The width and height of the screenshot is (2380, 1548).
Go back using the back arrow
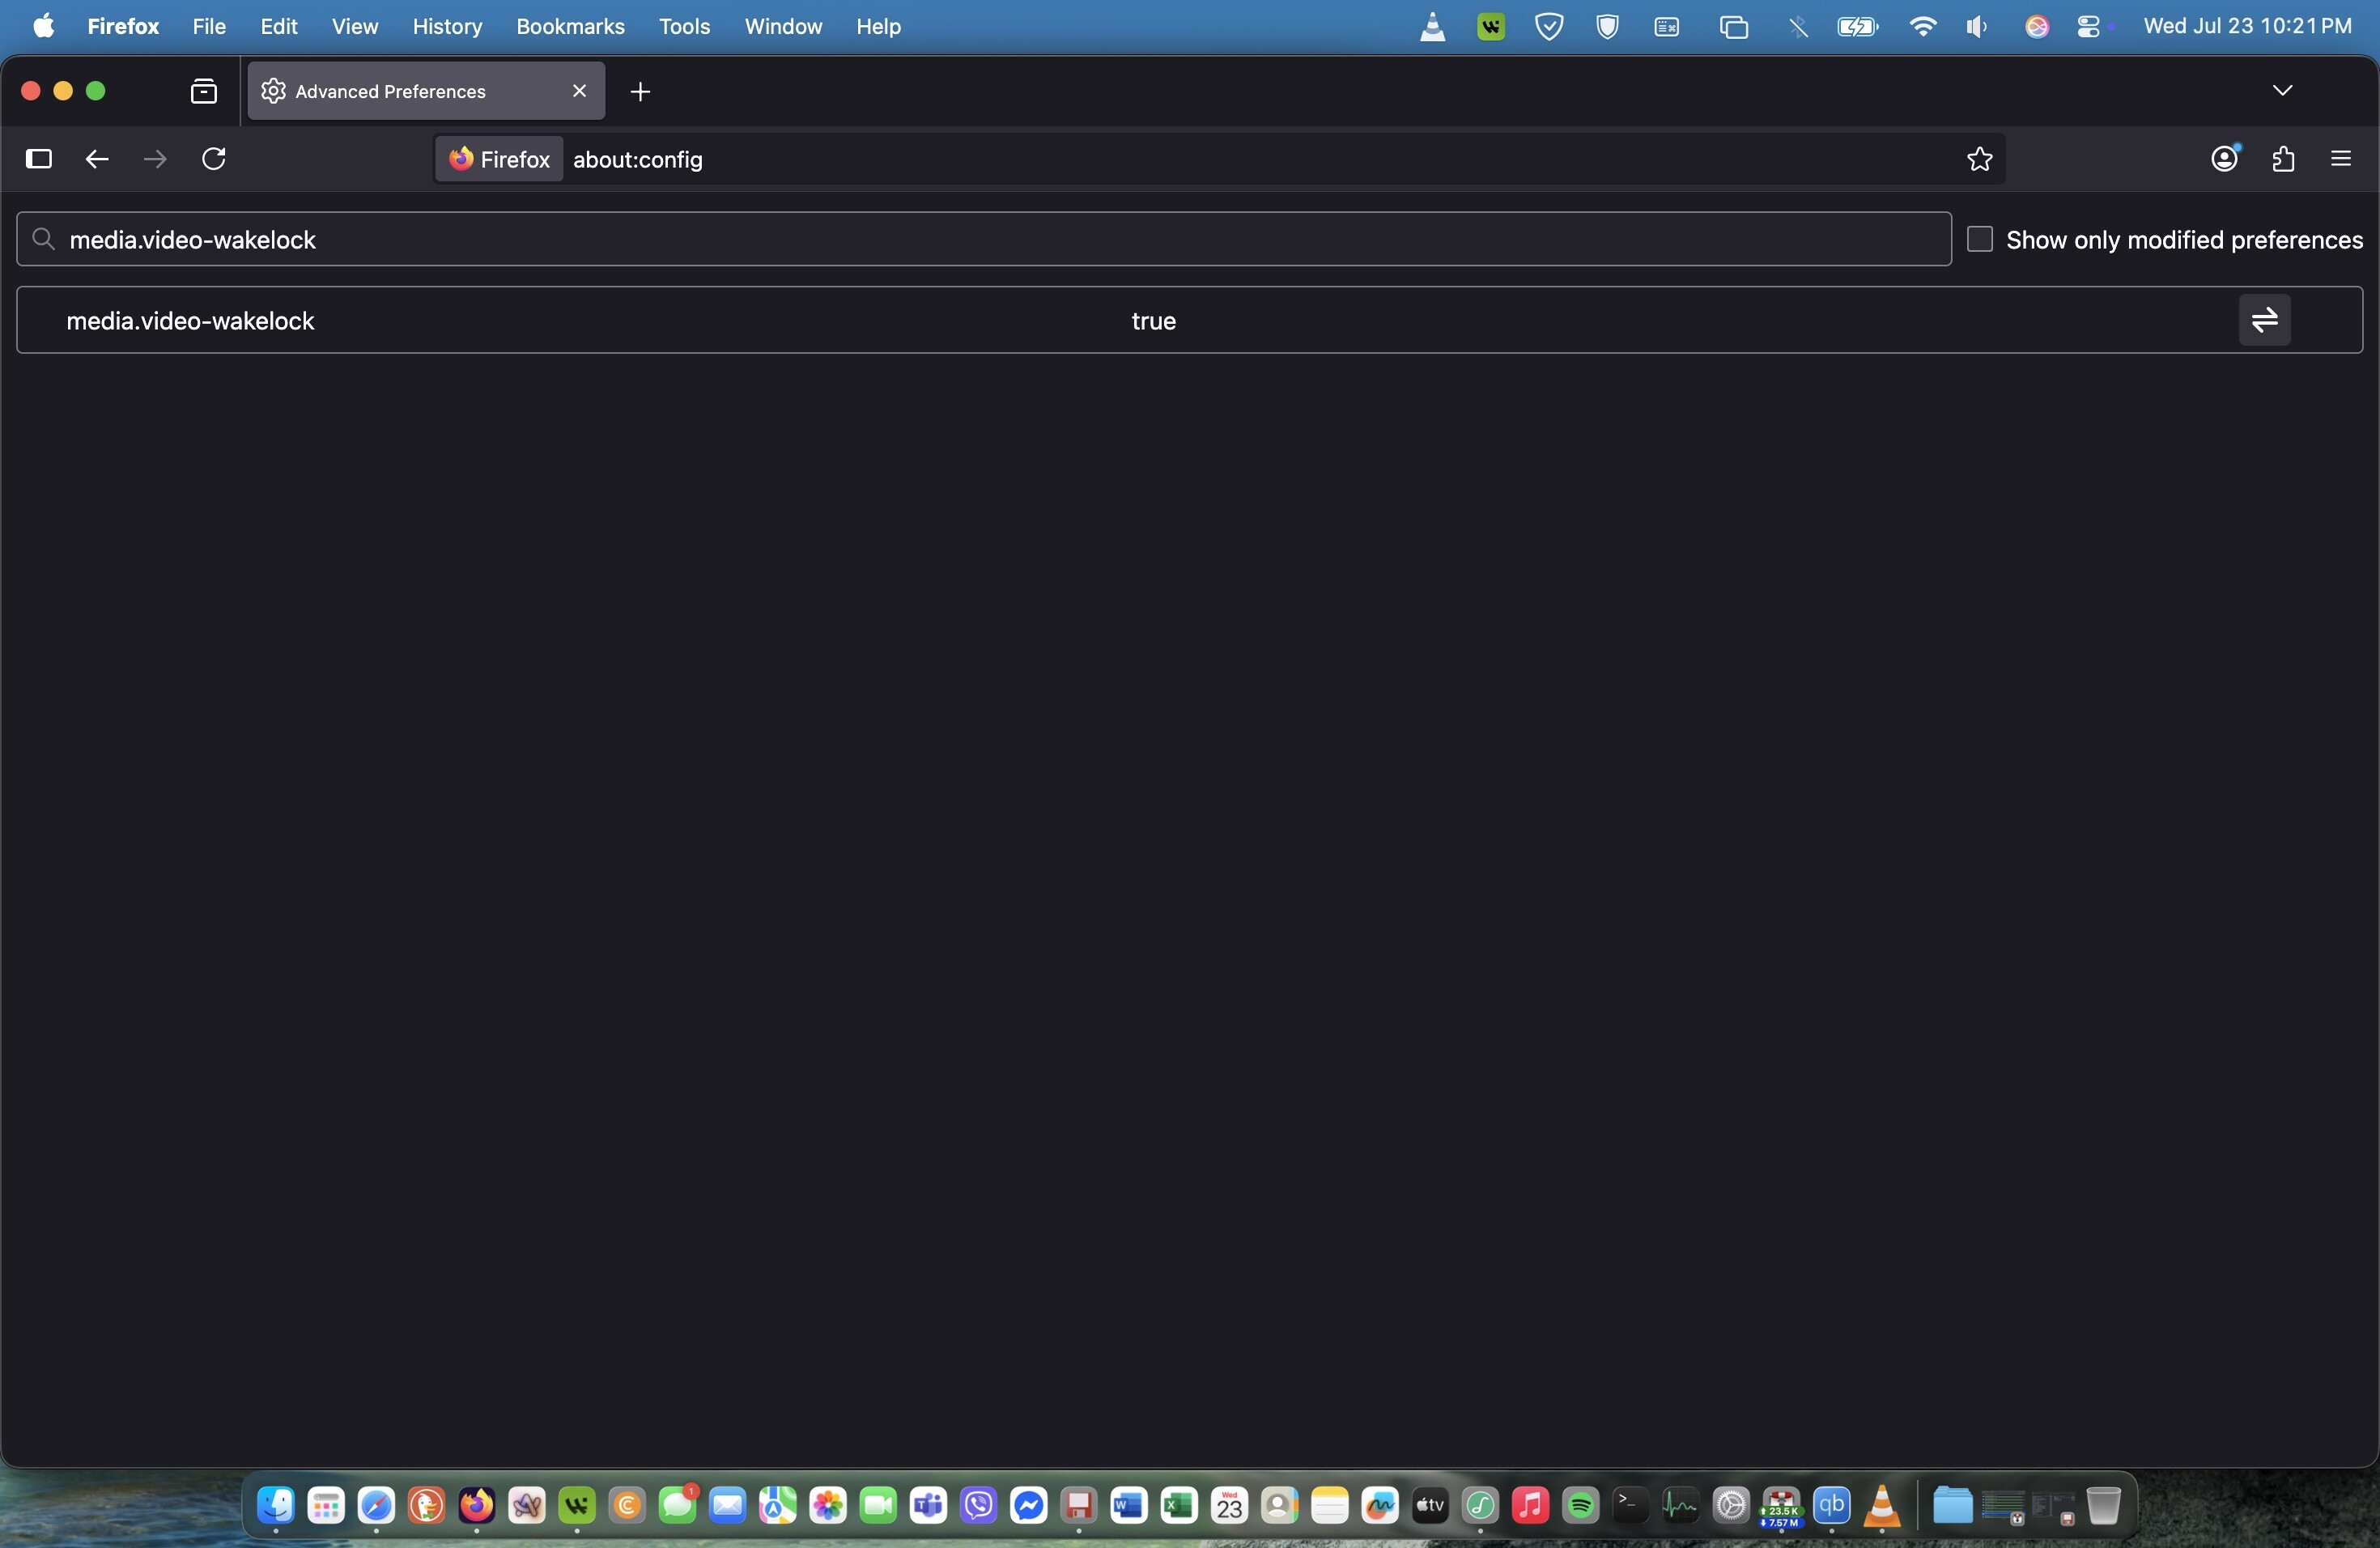pyautogui.click(x=96, y=159)
